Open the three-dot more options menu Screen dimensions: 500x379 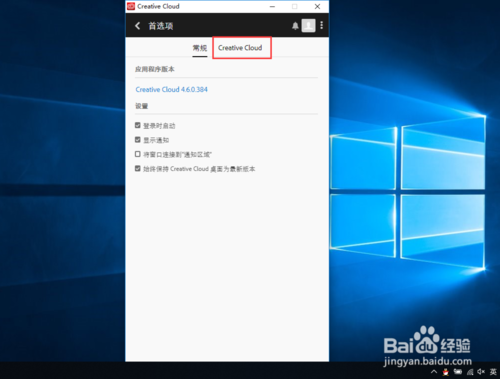point(322,25)
